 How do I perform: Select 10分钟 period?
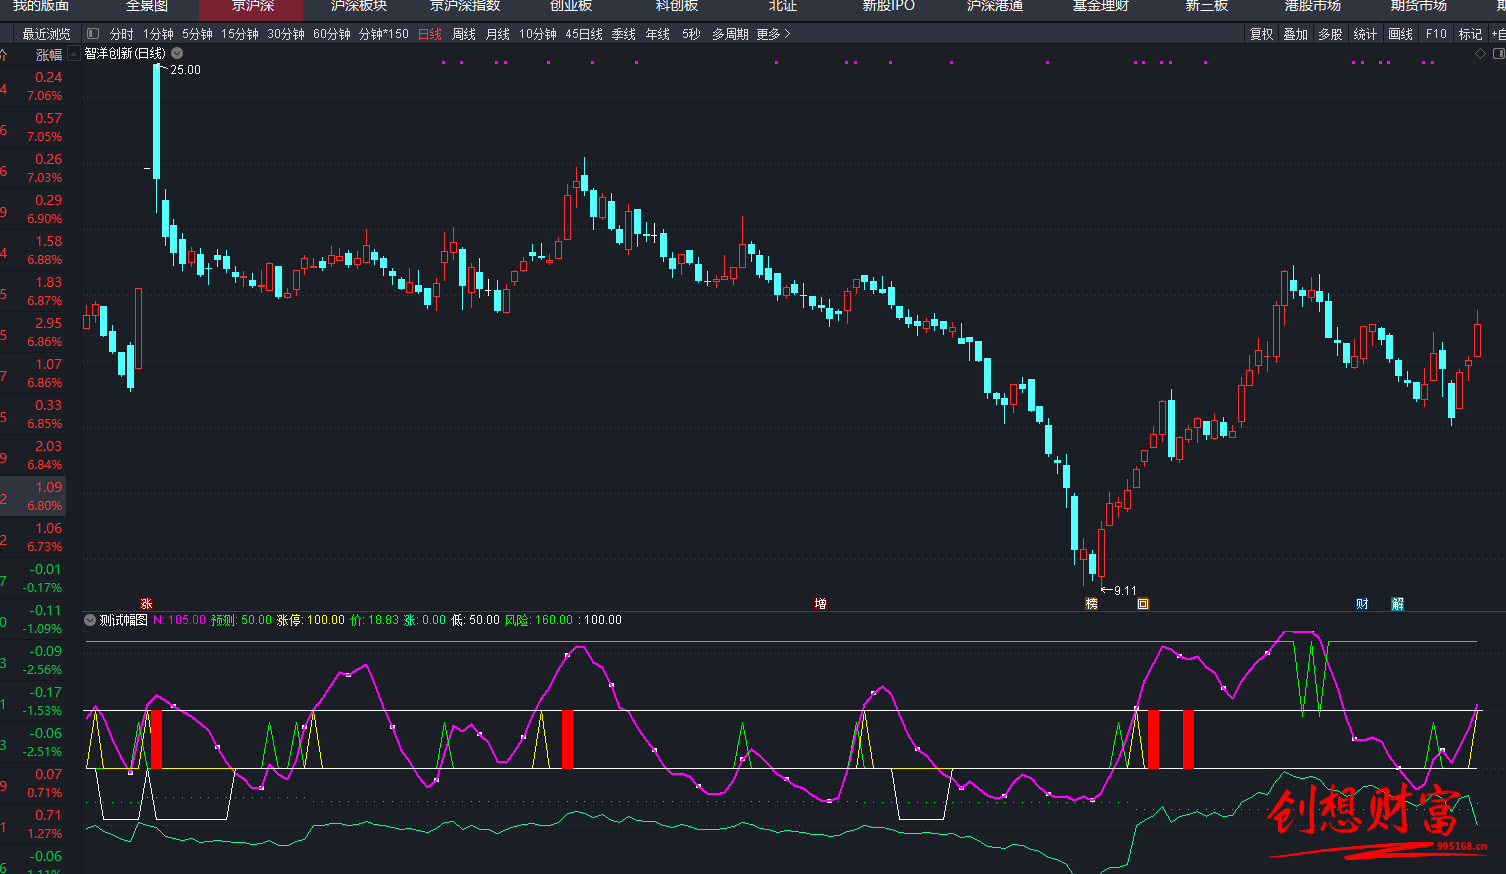coord(538,34)
